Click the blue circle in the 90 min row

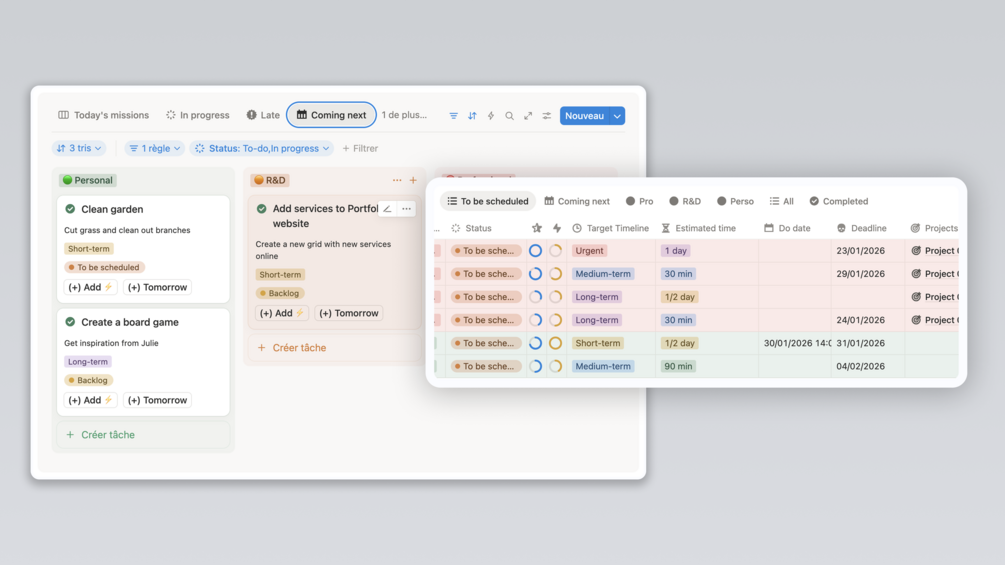coord(535,366)
